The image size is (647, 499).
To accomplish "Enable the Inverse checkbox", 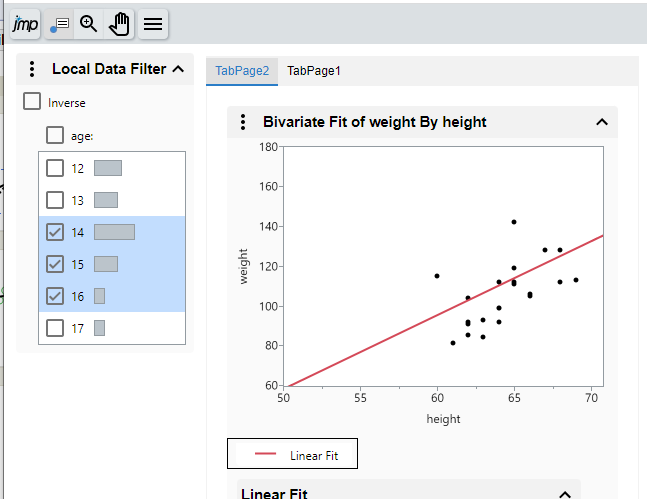I will 33,102.
